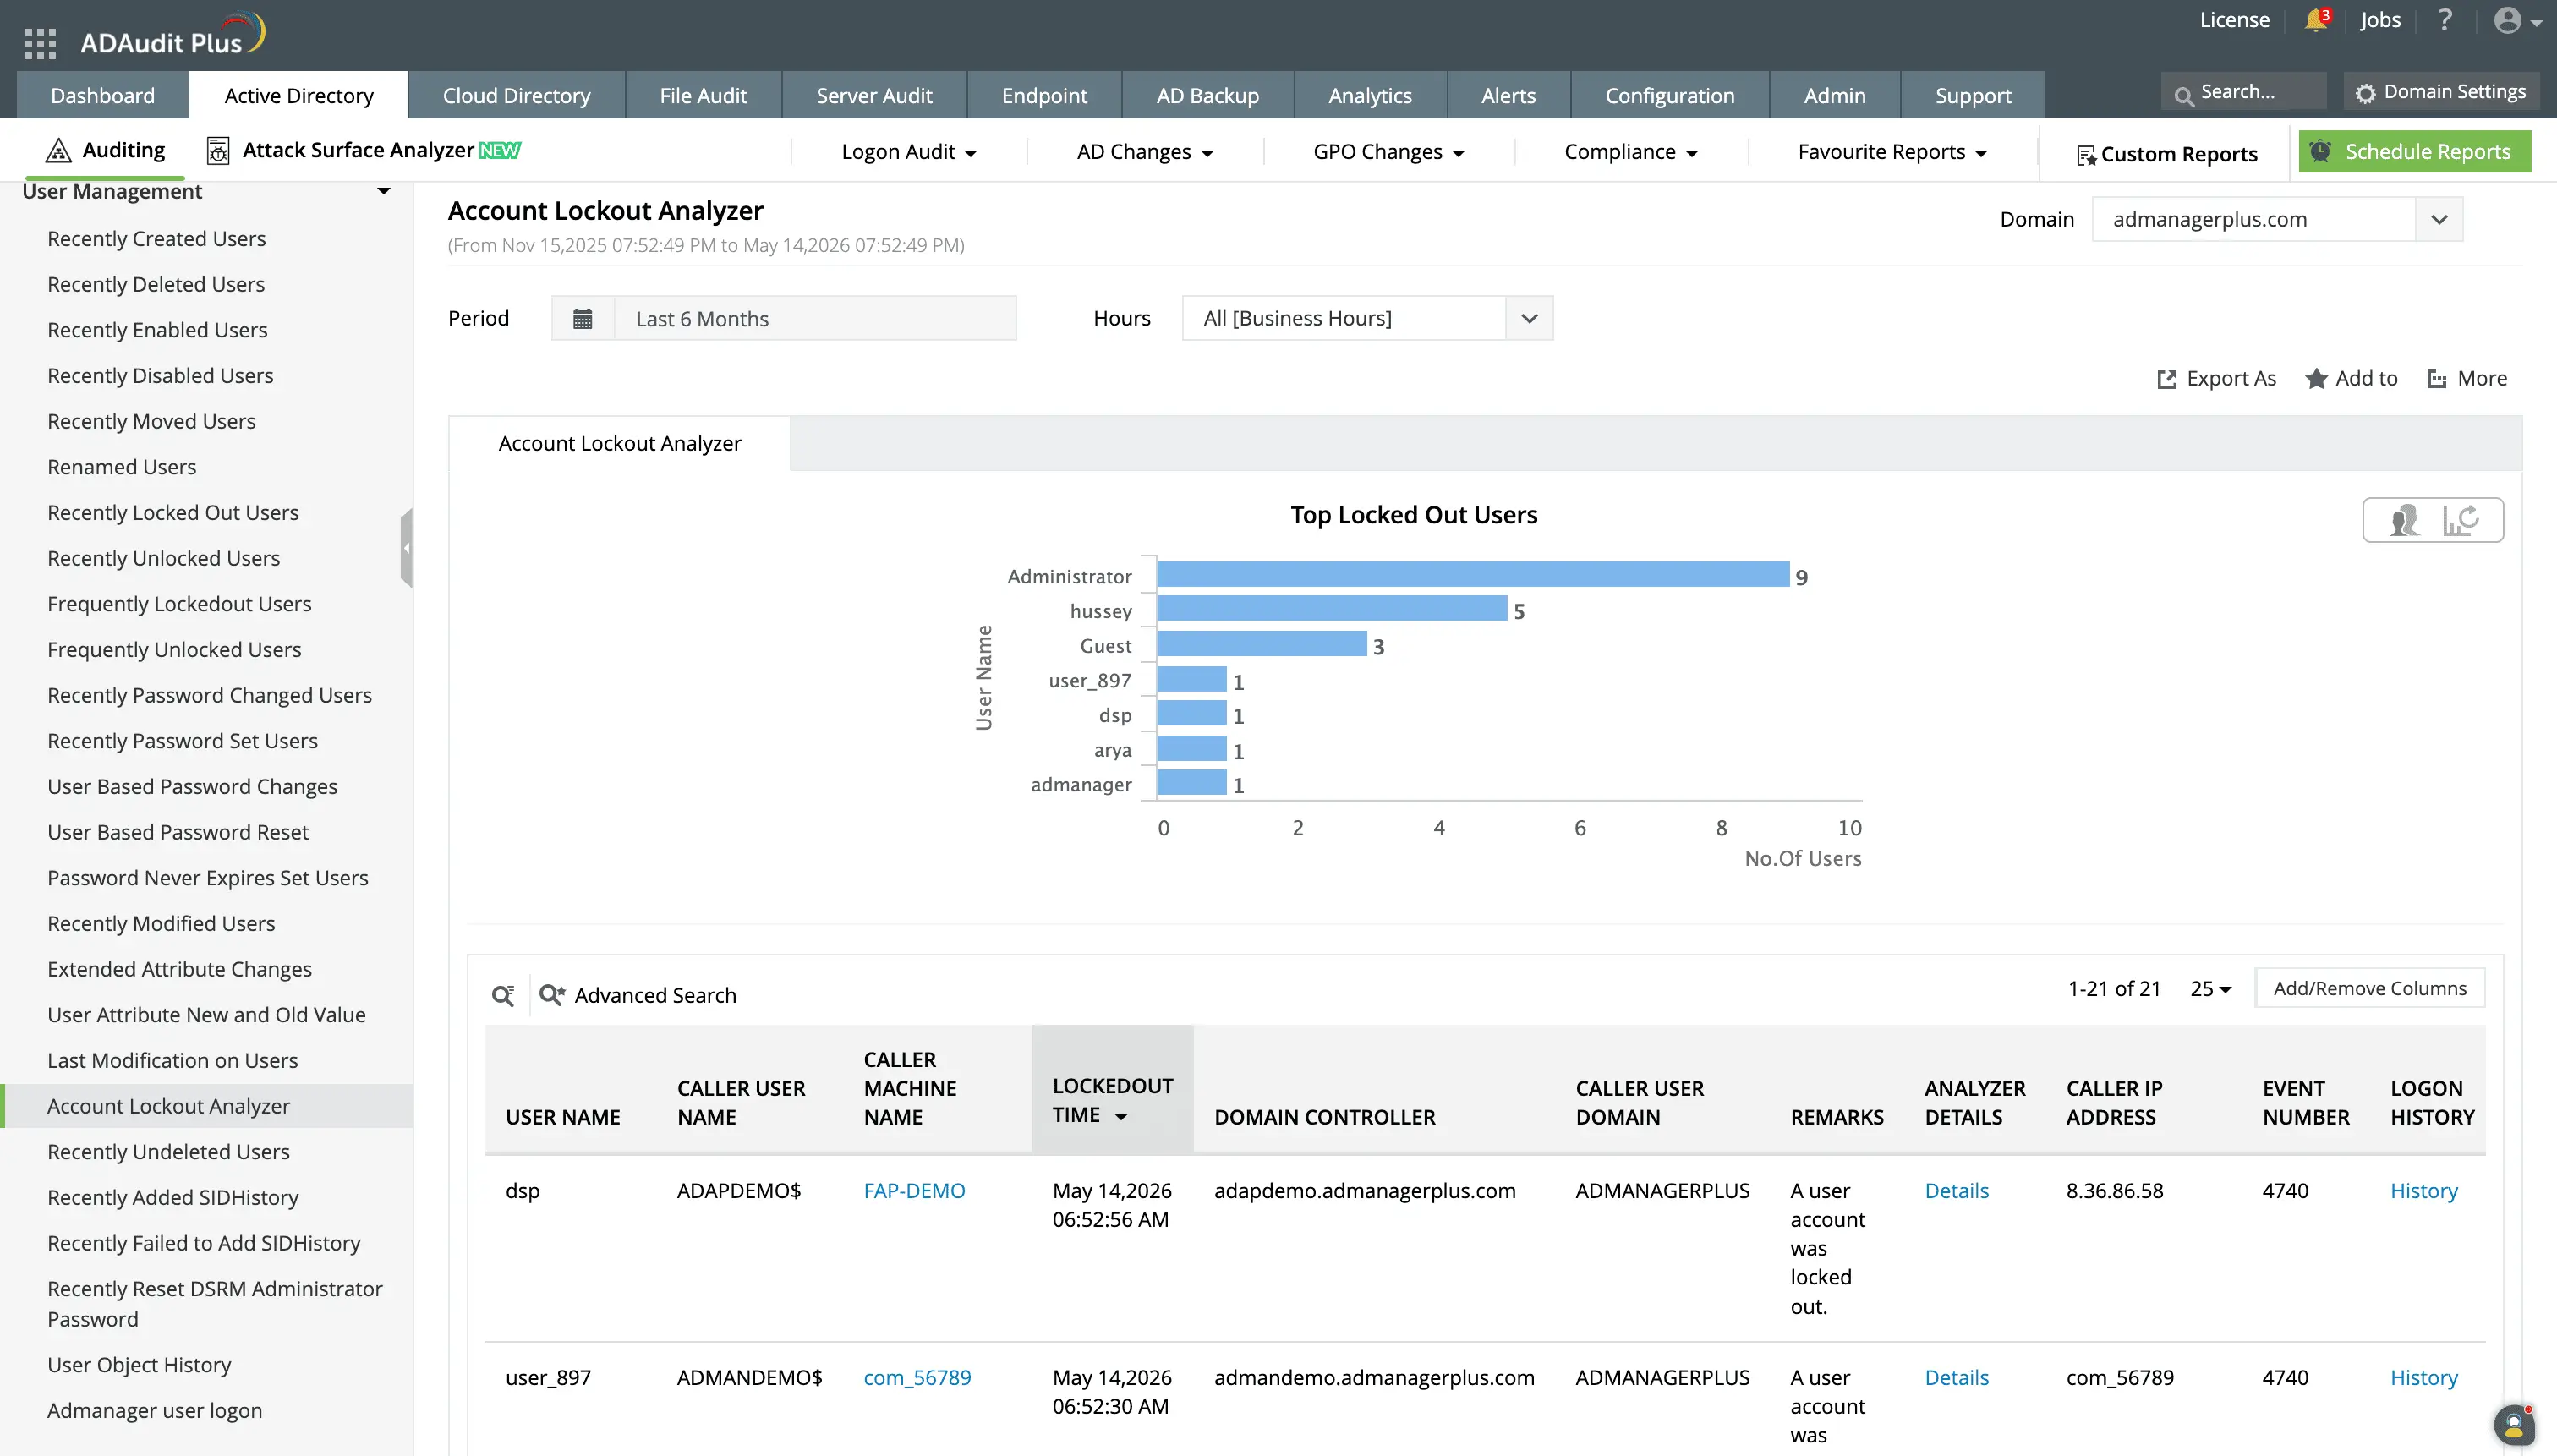Click the chart refresh type icon

coord(2461,520)
